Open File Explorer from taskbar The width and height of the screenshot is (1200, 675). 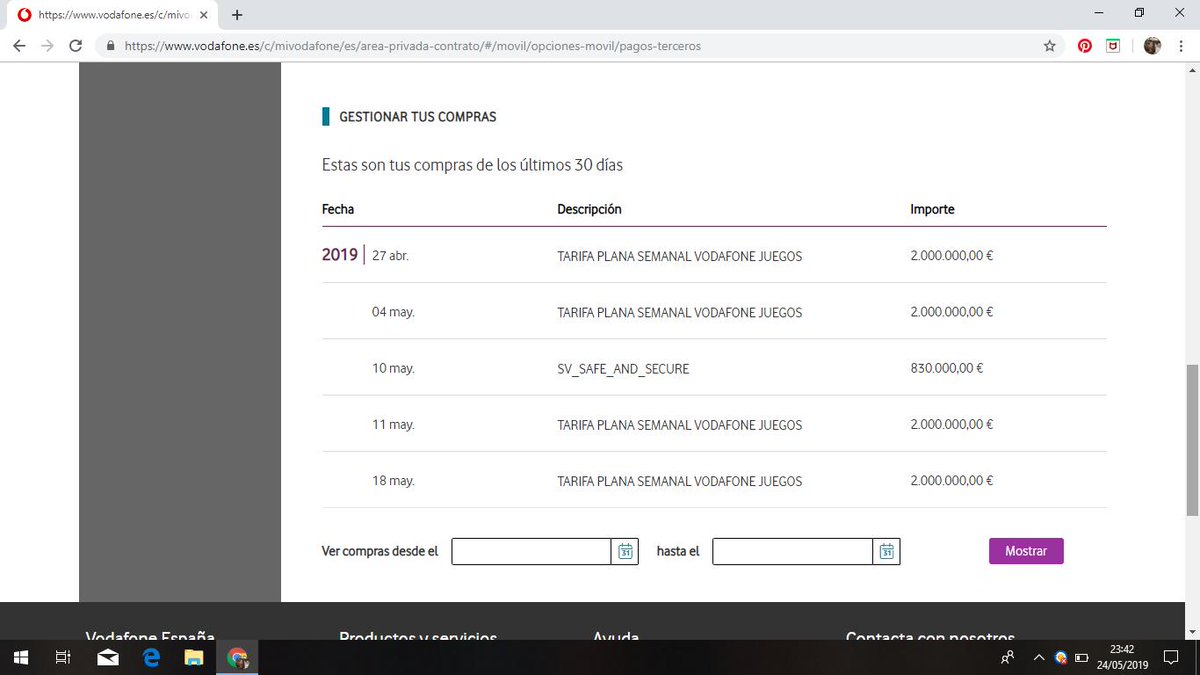194,658
